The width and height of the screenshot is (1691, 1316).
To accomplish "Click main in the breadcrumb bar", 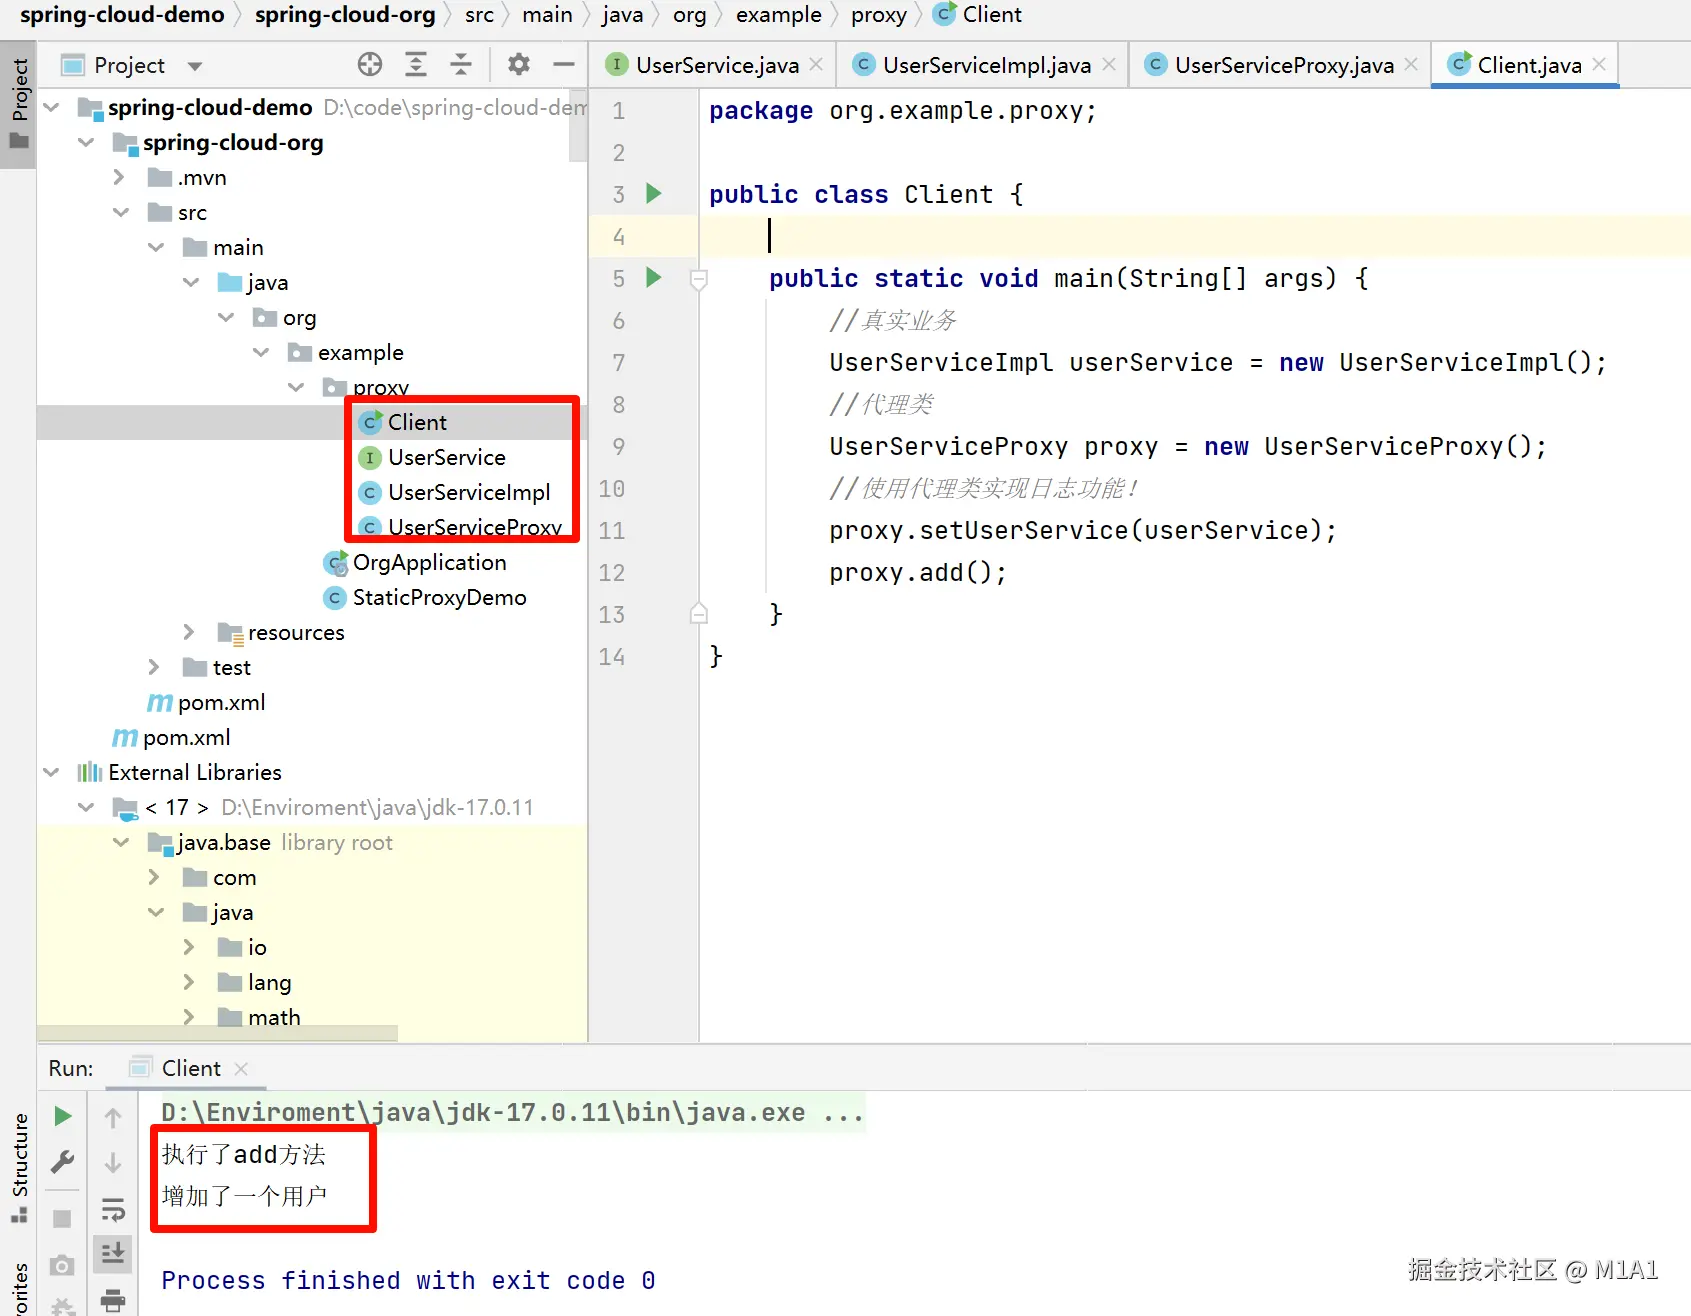I will [x=548, y=15].
